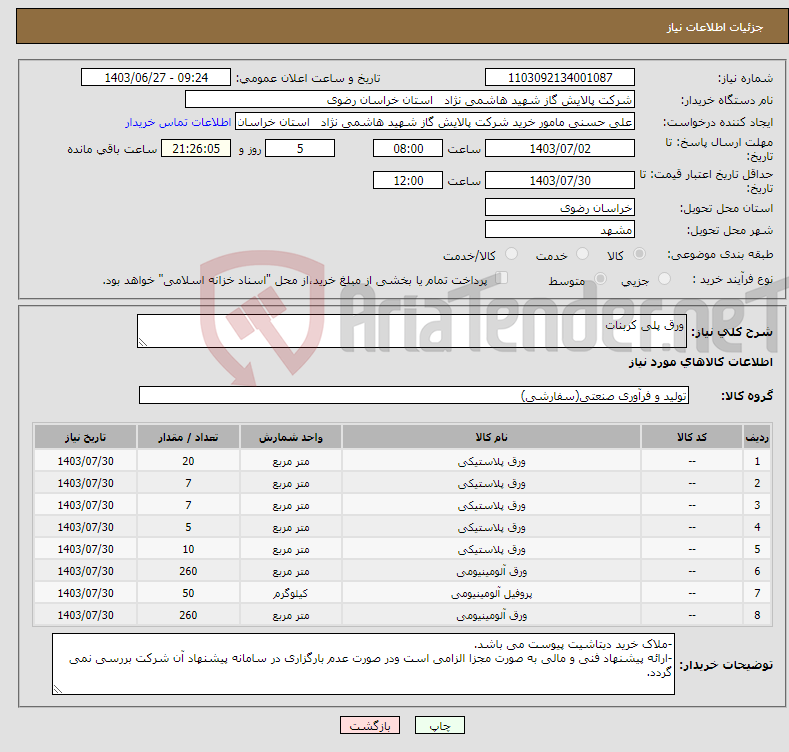Open the اطلاعات تماس خریدار link

pos(178,122)
